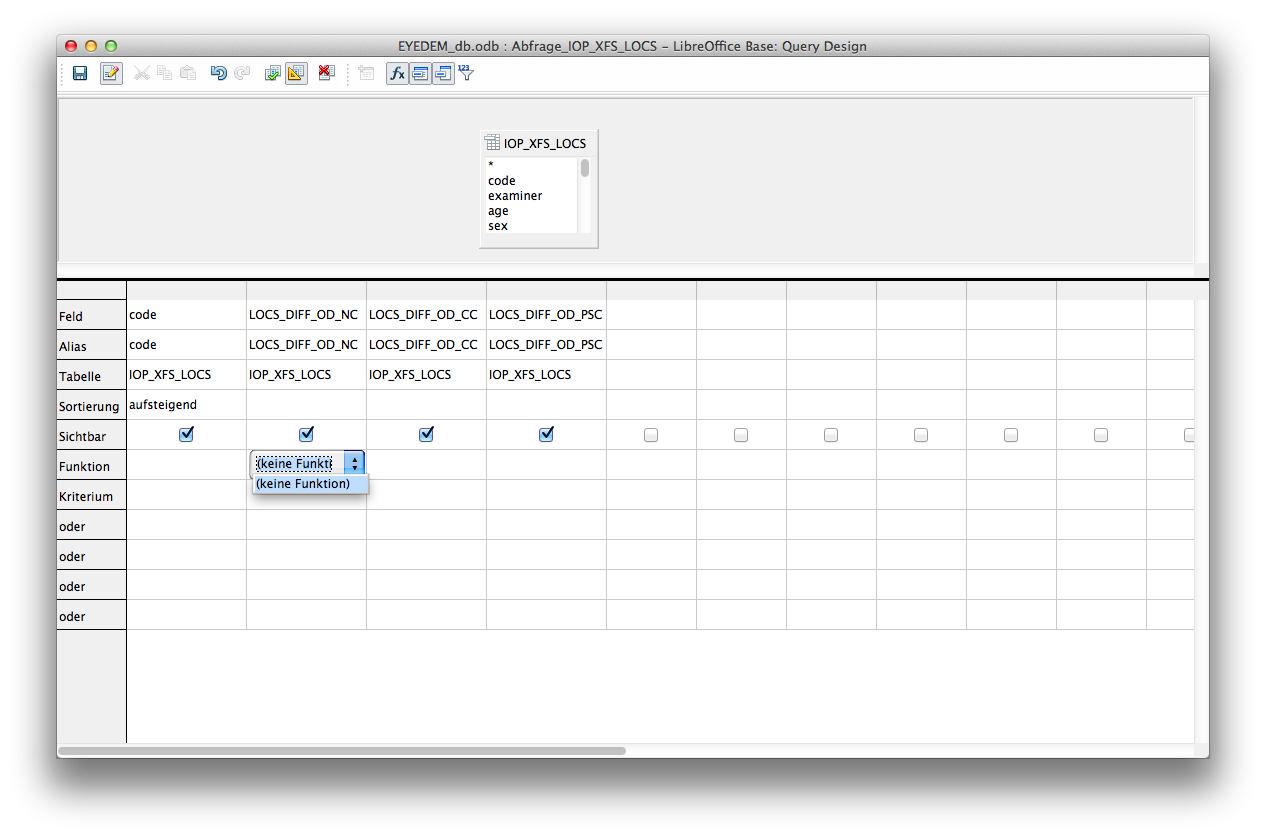Screen dimensions: 1266x837
Task: Click Sortierung cell under LOCS_DIFF_OD_NC
Action: point(306,405)
